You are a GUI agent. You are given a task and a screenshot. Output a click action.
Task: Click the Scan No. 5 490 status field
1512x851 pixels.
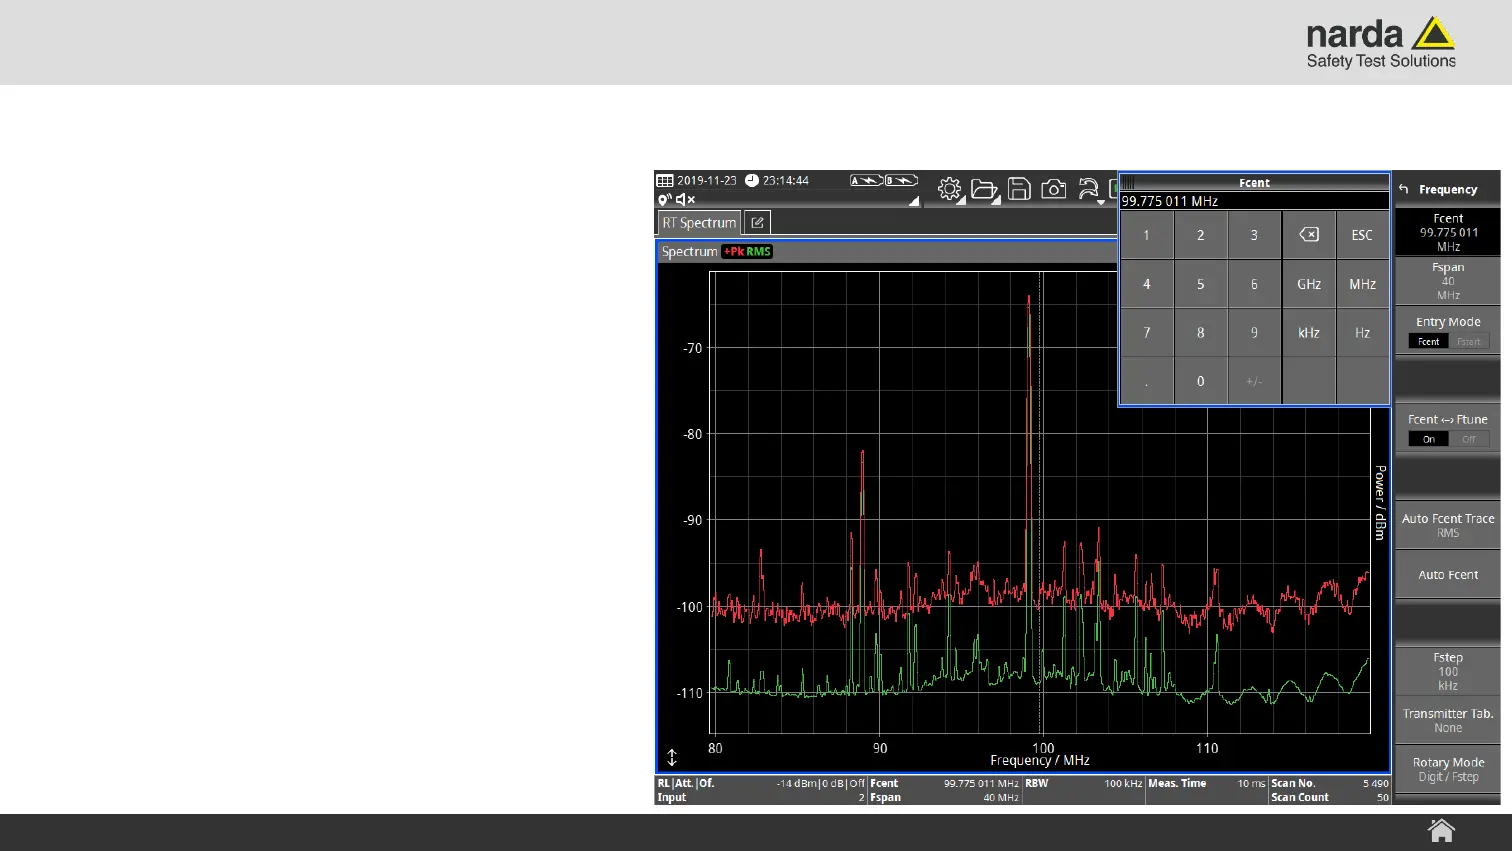pos(1329,783)
